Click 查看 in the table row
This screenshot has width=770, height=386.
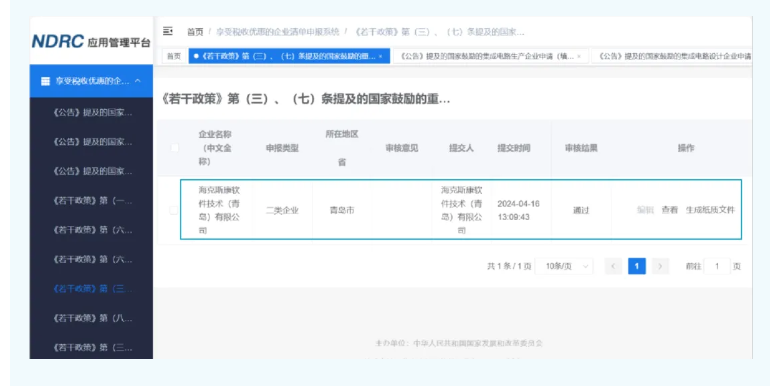[x=669, y=210]
